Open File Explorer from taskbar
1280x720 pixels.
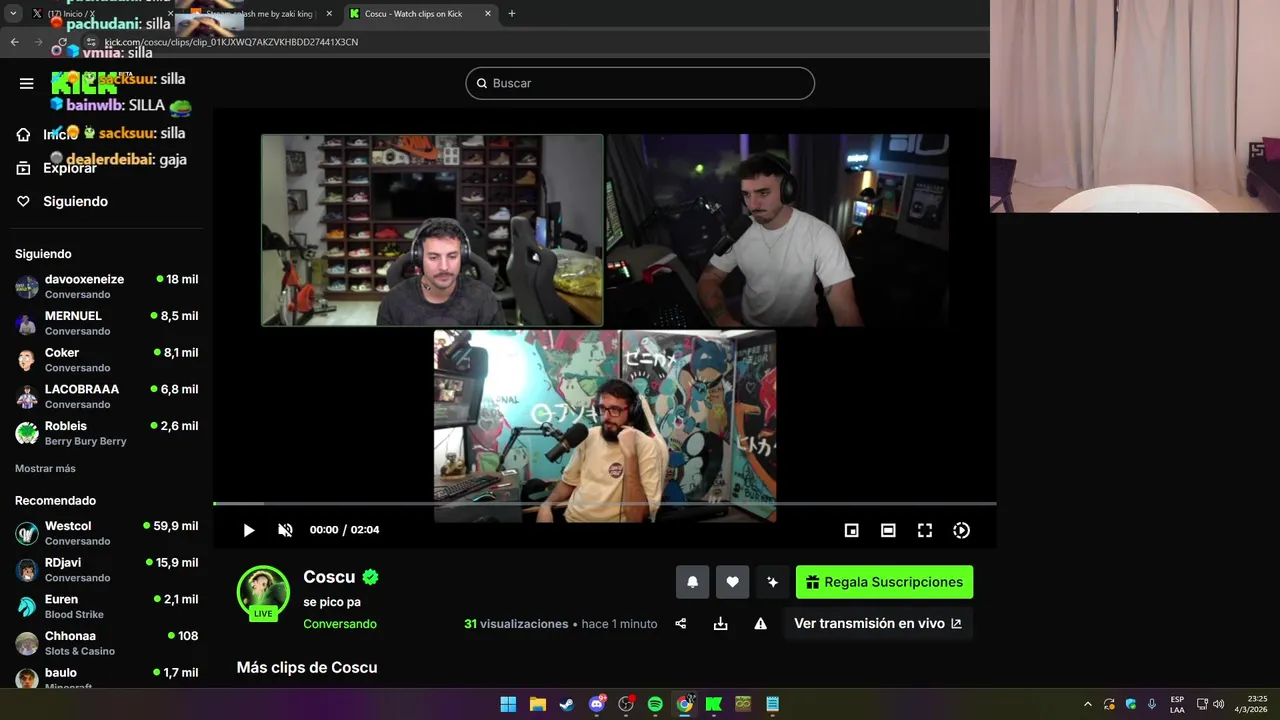537,704
